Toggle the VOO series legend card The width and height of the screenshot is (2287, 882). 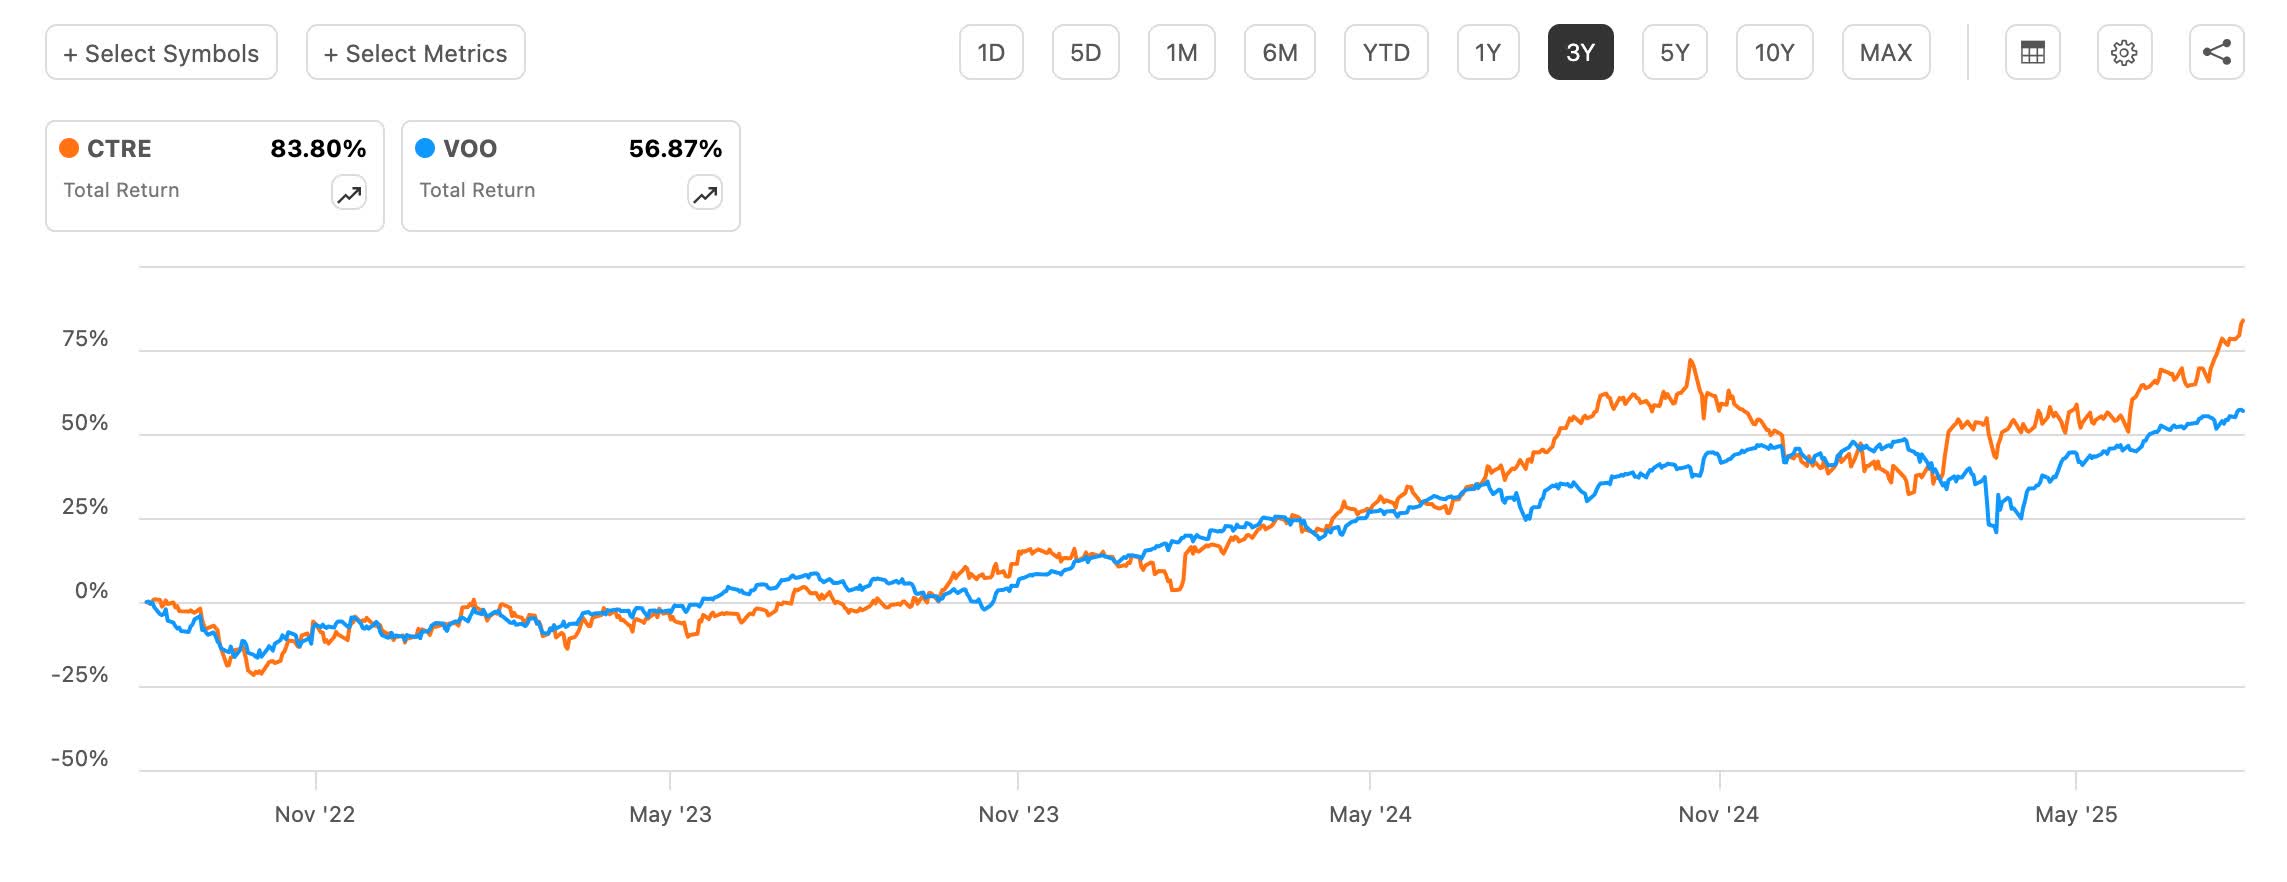pos(570,175)
